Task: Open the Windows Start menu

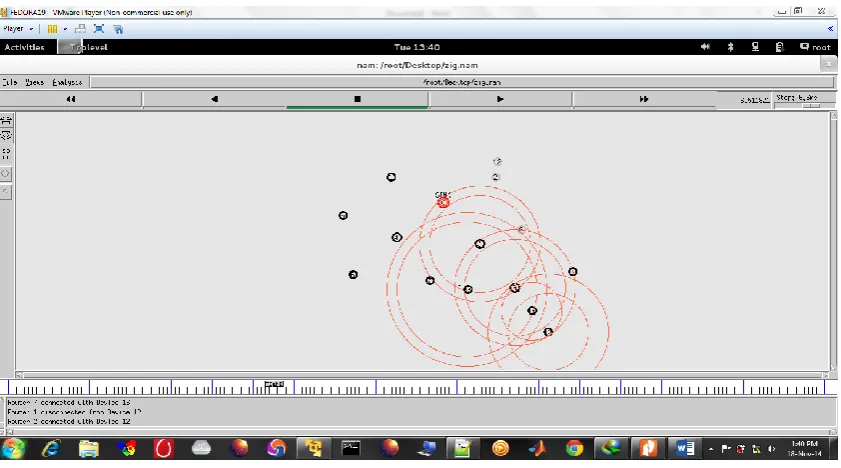Action: tap(13, 448)
